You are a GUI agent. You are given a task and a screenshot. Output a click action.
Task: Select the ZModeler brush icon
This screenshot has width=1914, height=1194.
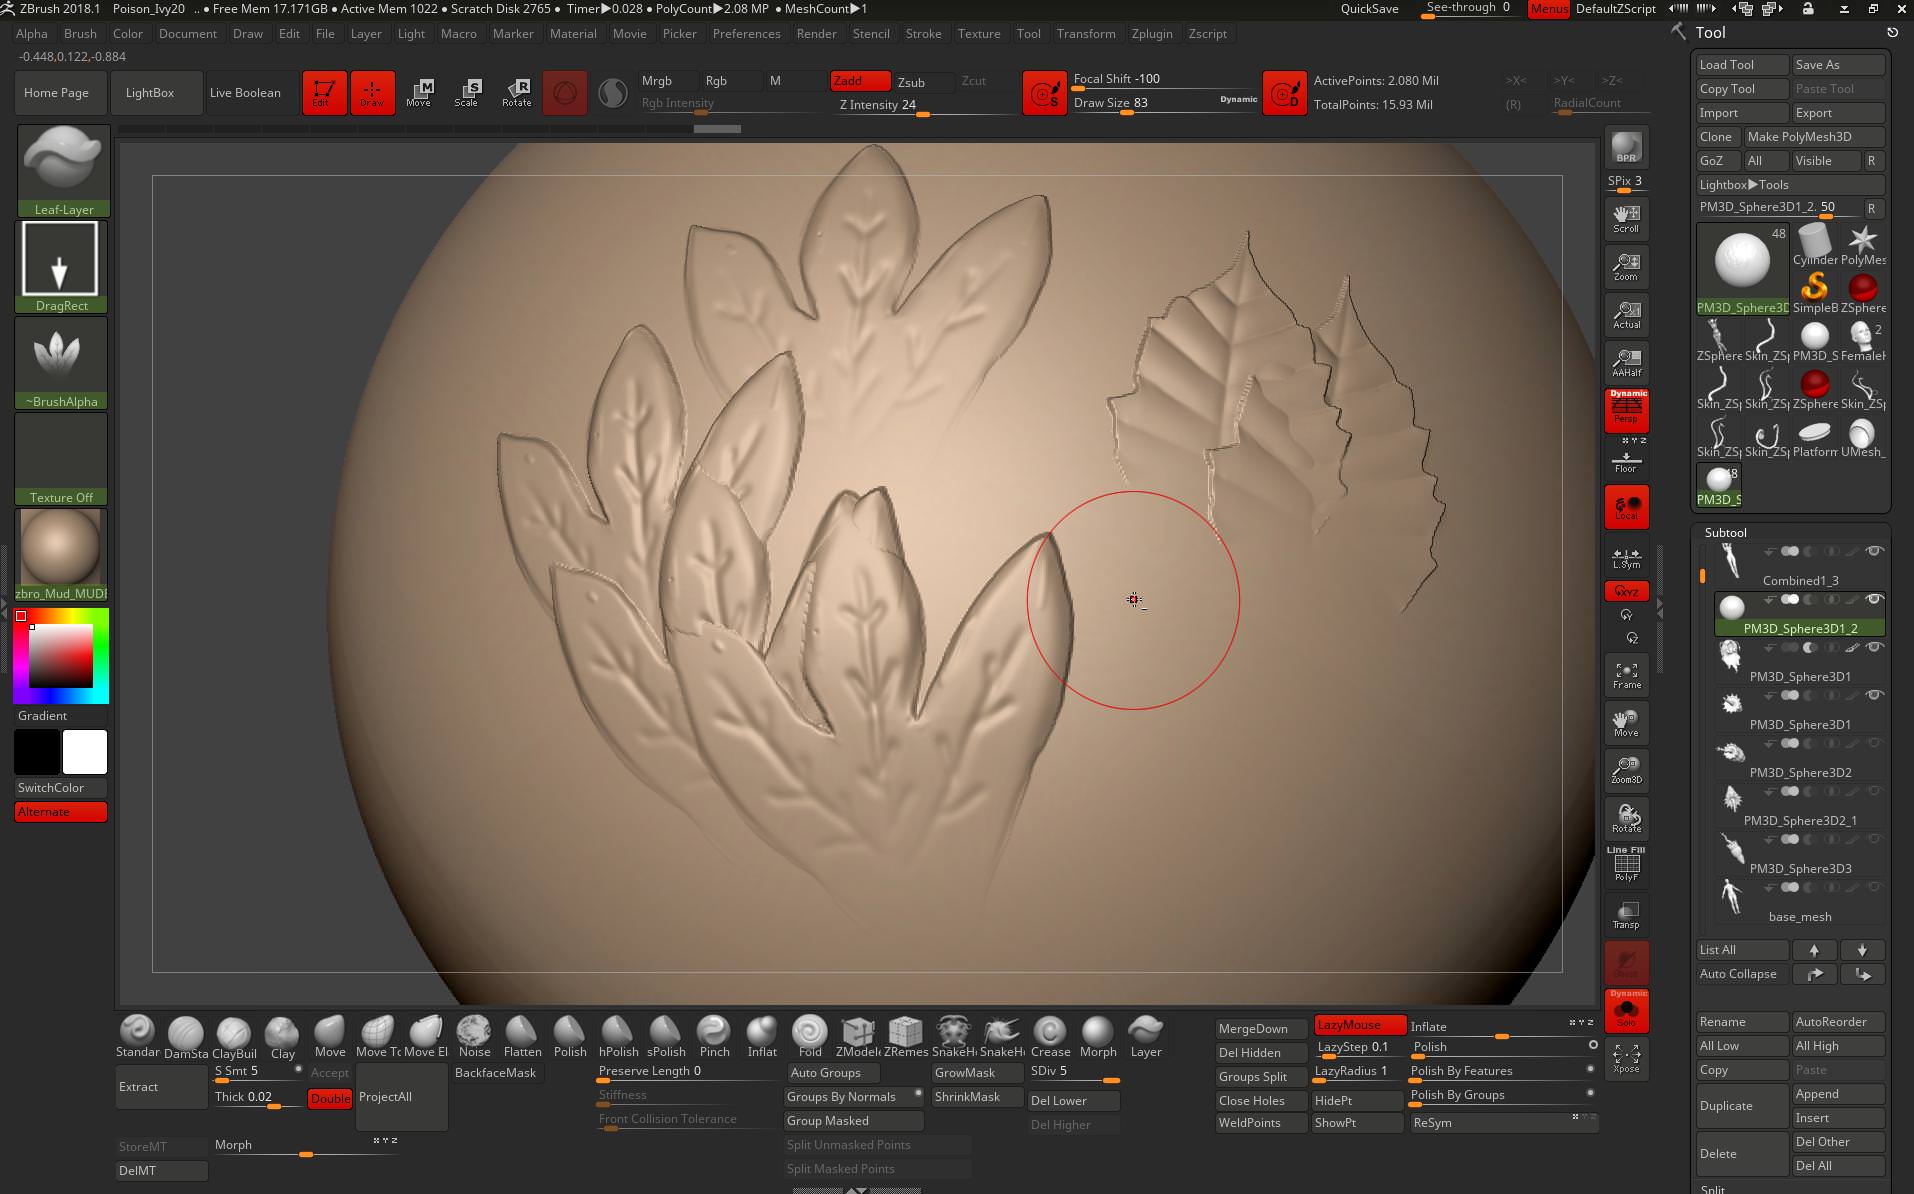857,1037
